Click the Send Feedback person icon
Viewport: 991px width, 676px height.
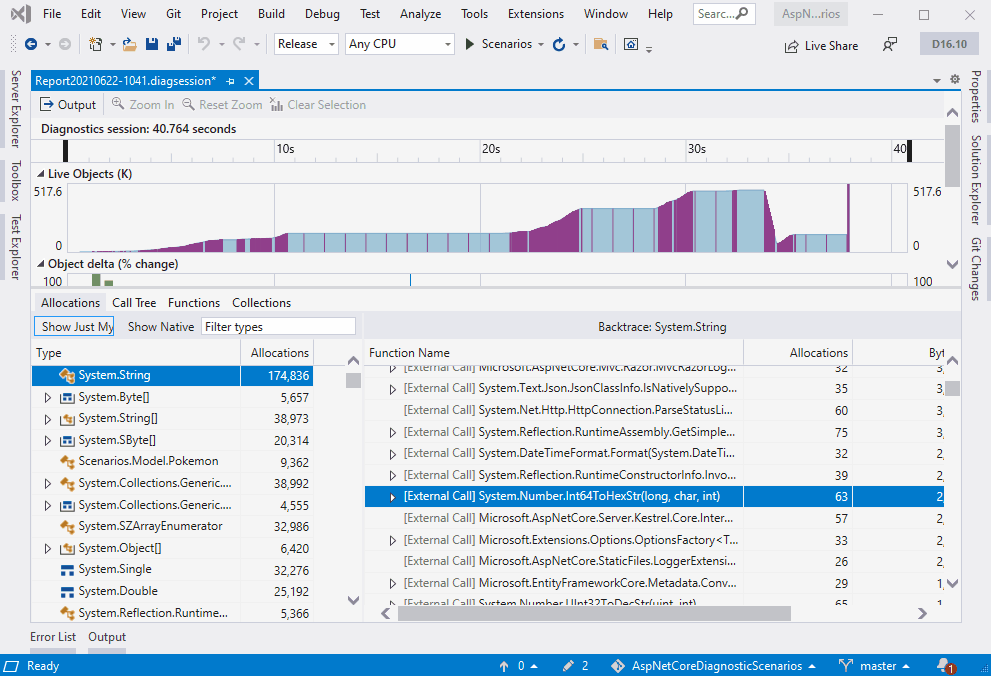click(x=889, y=45)
